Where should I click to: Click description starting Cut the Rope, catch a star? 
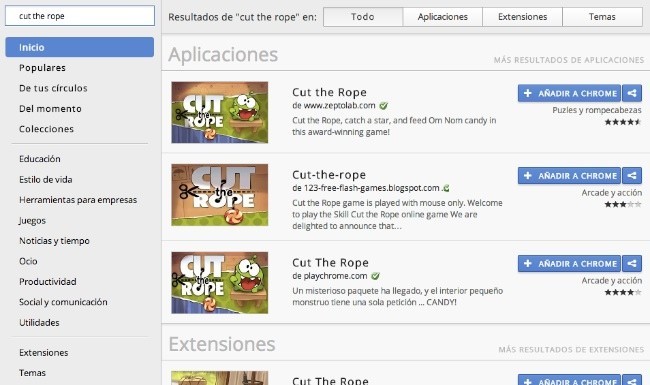[x=394, y=126]
